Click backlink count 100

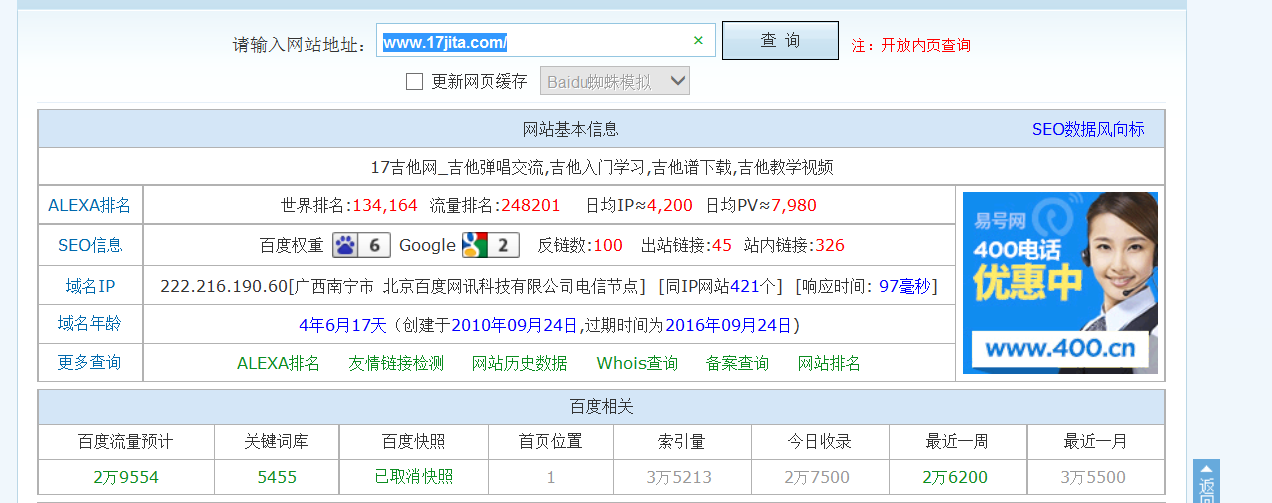pyautogui.click(x=608, y=245)
